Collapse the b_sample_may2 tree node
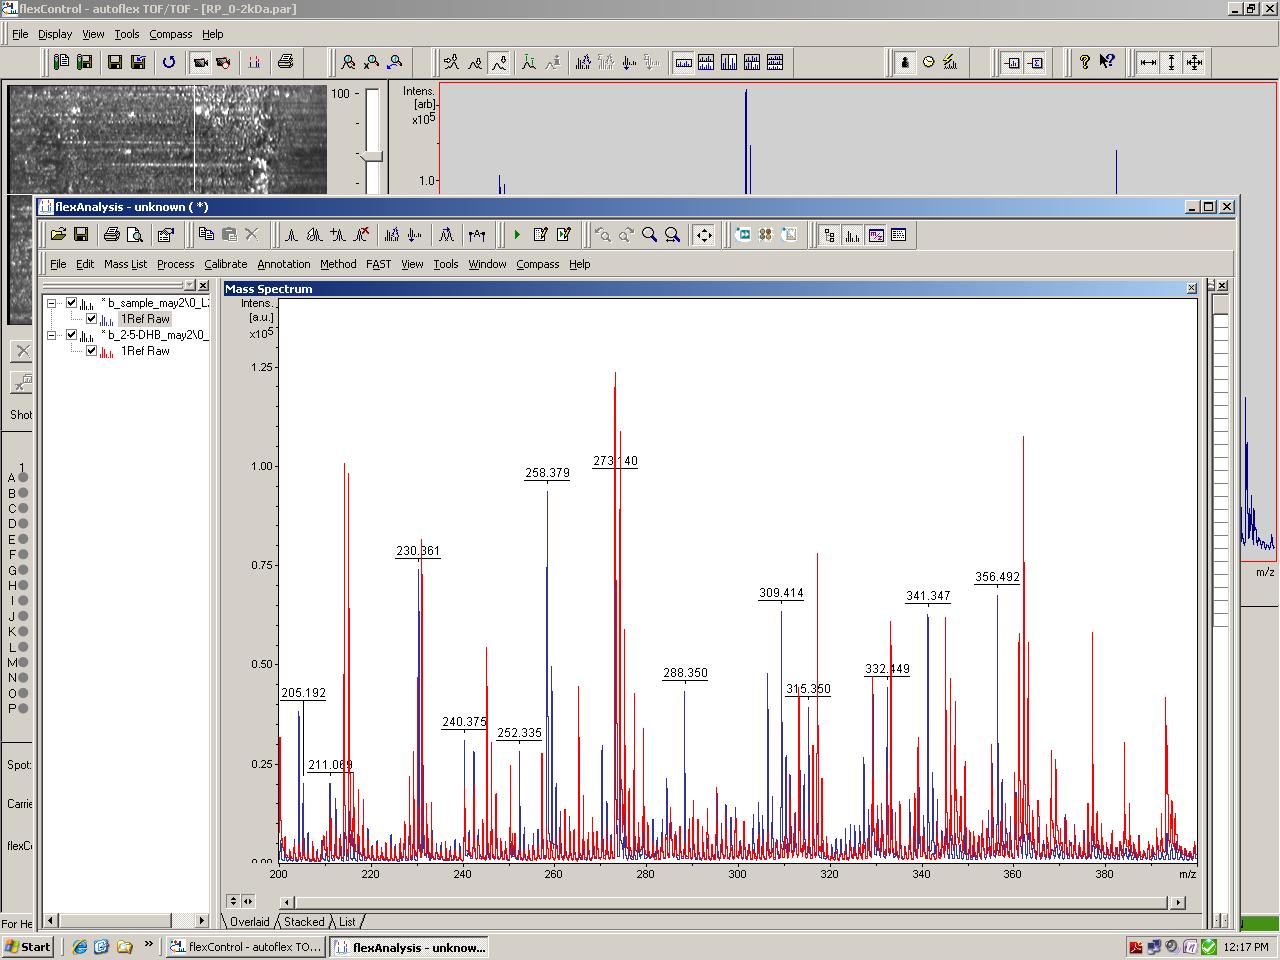This screenshot has width=1280, height=960. click(52, 303)
